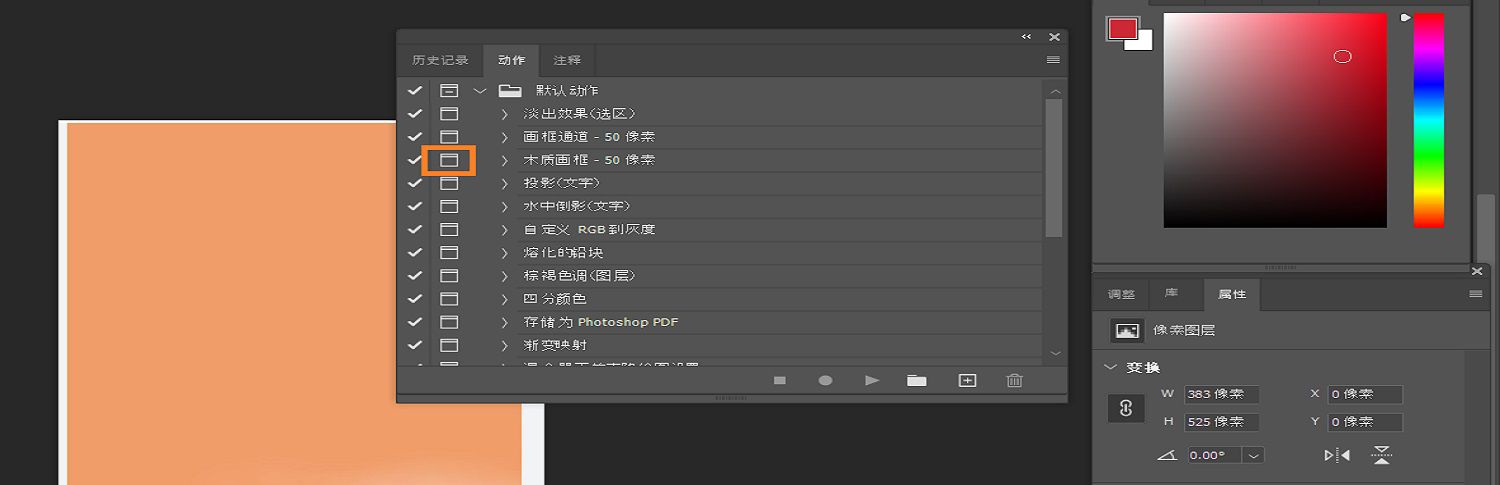
Task: Open the rotation angle dropdown
Action: [1254, 455]
